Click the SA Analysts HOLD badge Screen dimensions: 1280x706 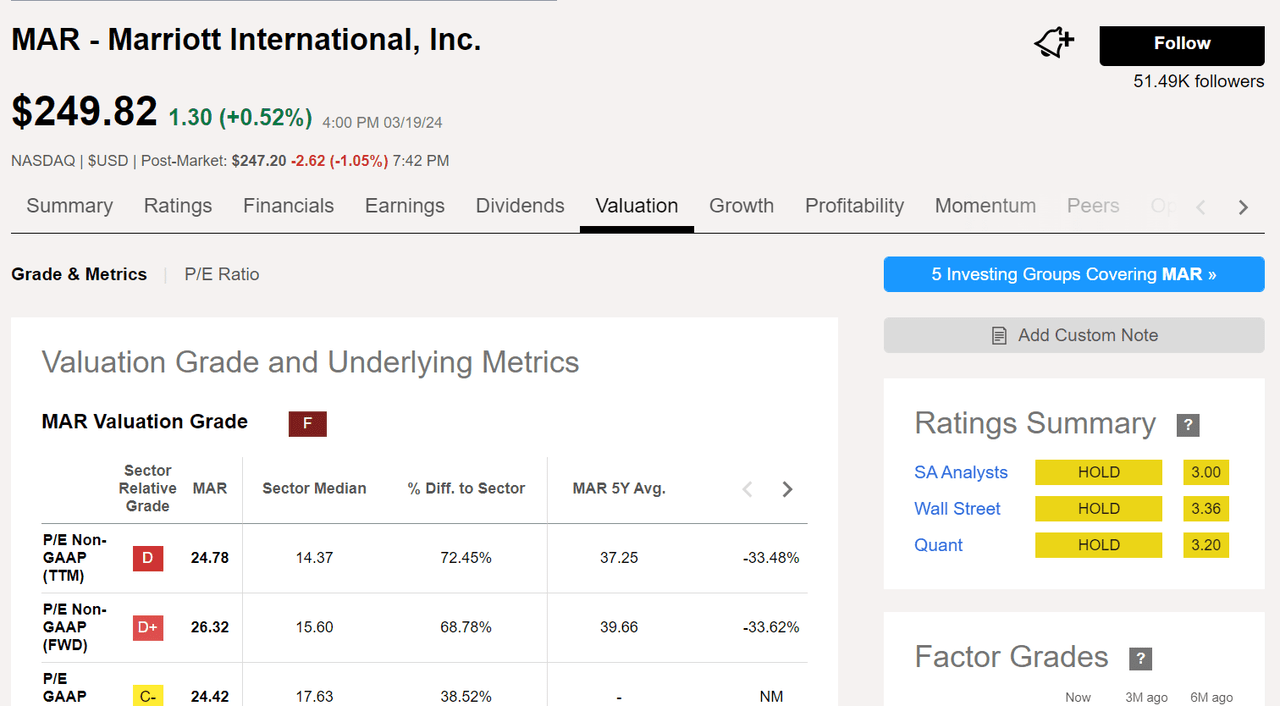tap(1099, 472)
